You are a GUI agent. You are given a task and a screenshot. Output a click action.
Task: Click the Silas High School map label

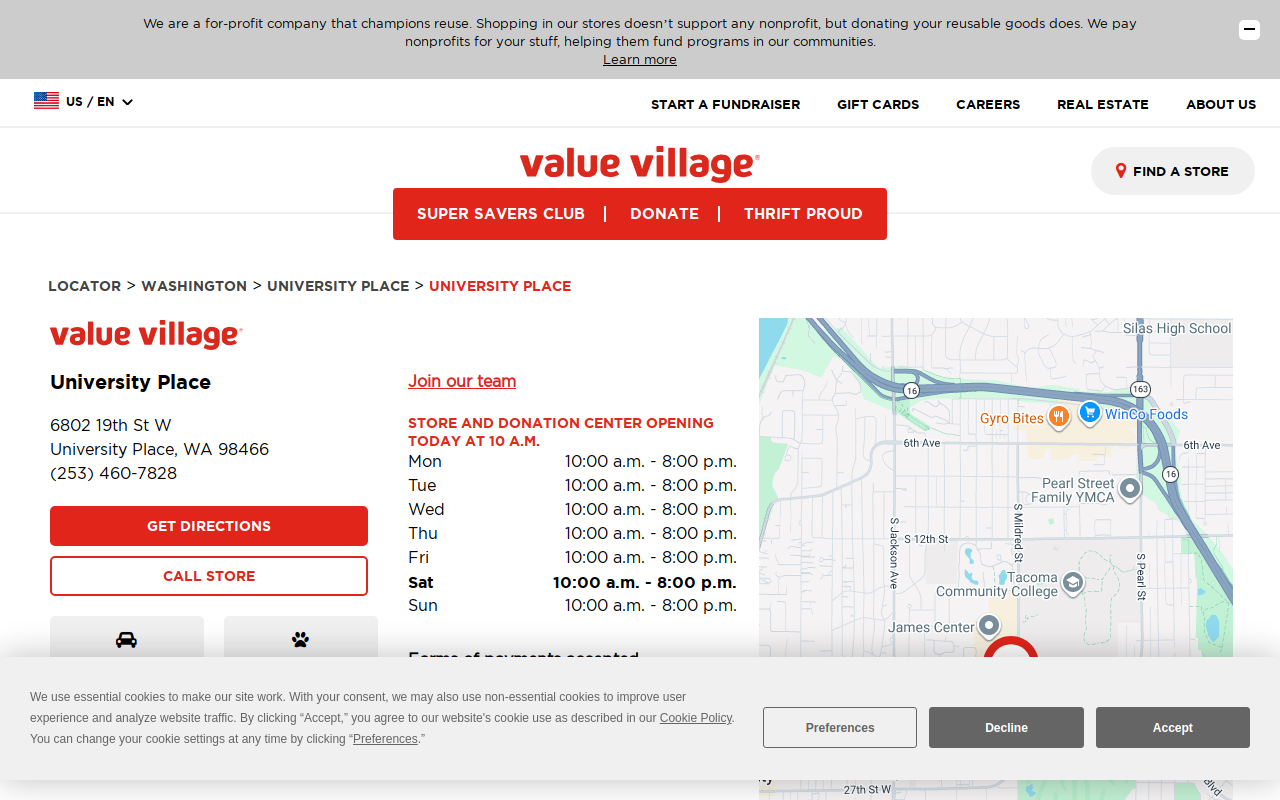point(1177,328)
